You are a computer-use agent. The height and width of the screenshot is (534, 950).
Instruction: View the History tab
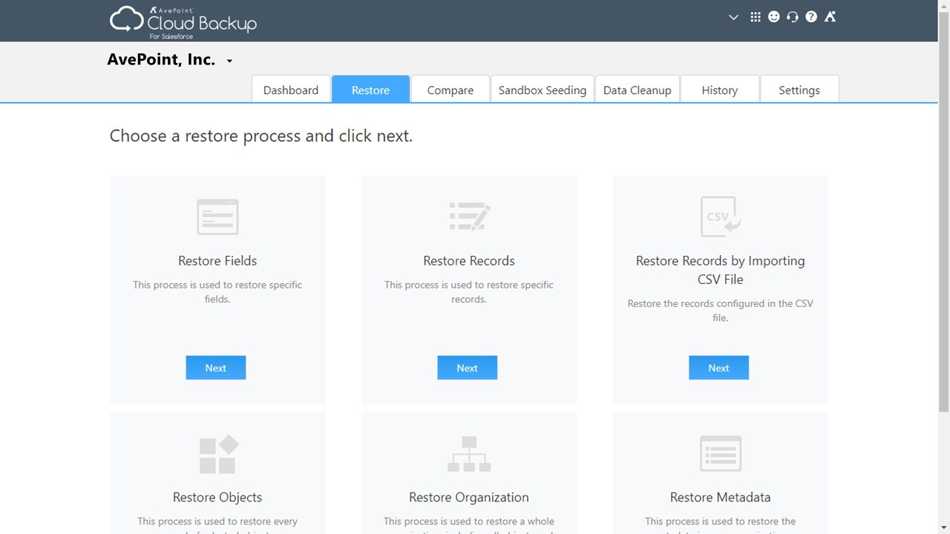tap(720, 90)
